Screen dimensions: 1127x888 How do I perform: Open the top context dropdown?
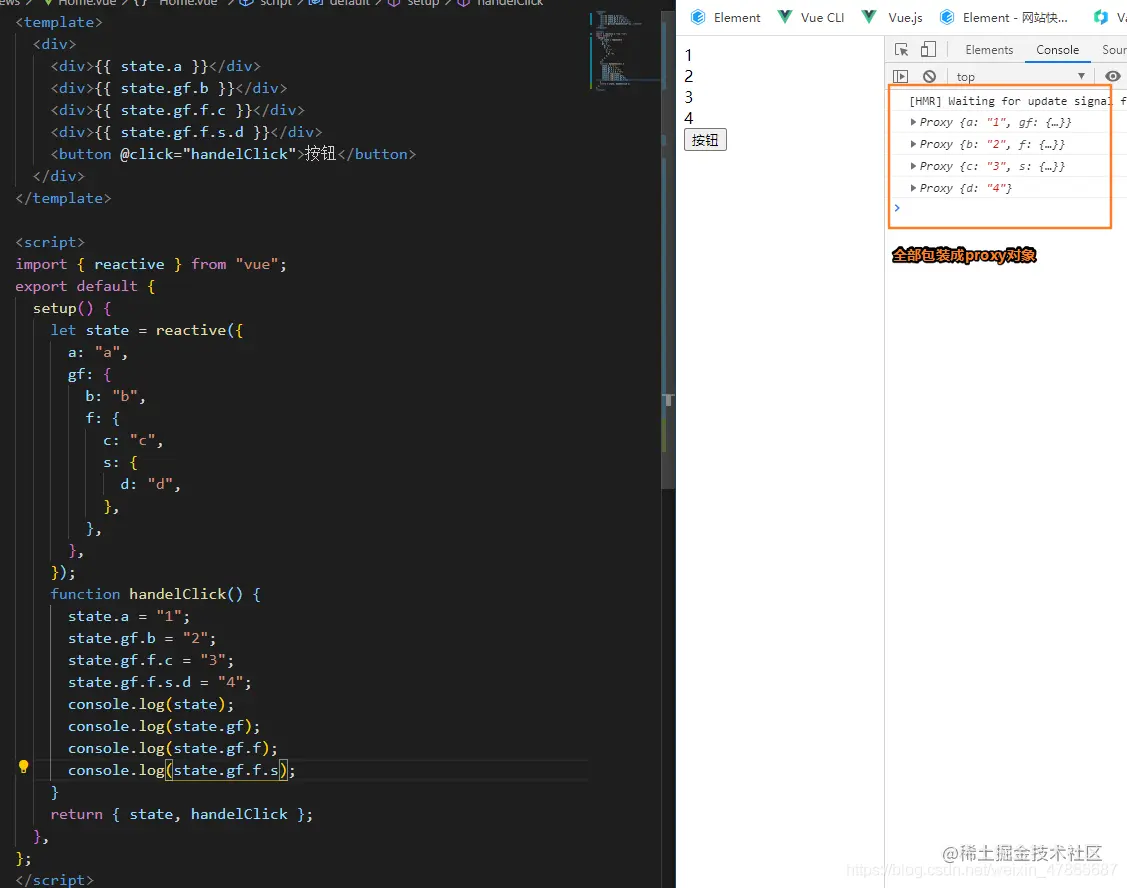point(1021,76)
